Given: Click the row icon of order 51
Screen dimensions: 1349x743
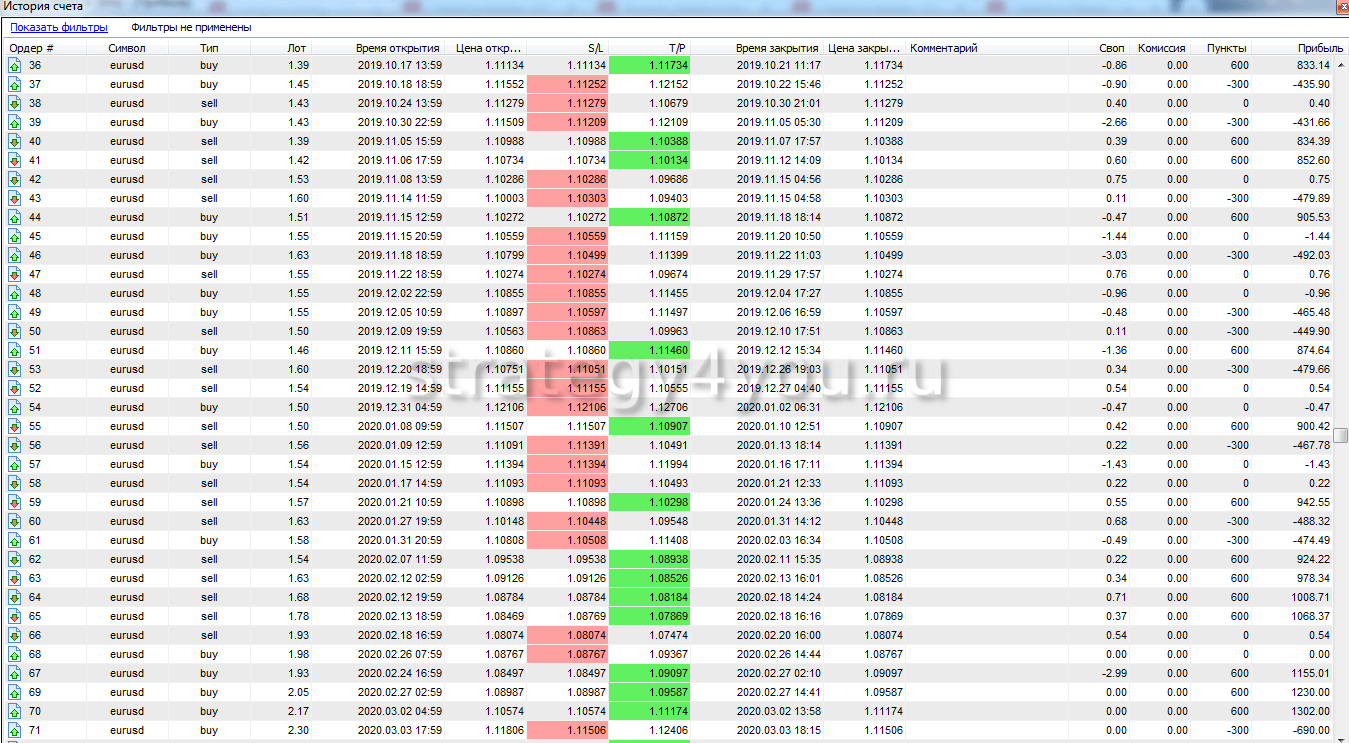Looking at the screenshot, I should click(x=15, y=351).
